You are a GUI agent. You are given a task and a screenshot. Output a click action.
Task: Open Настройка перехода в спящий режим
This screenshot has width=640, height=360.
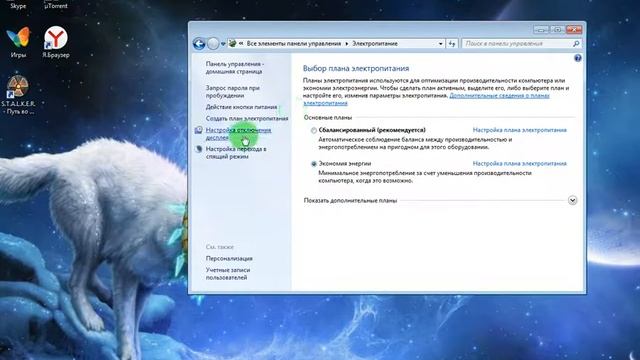pyautogui.click(x=236, y=153)
